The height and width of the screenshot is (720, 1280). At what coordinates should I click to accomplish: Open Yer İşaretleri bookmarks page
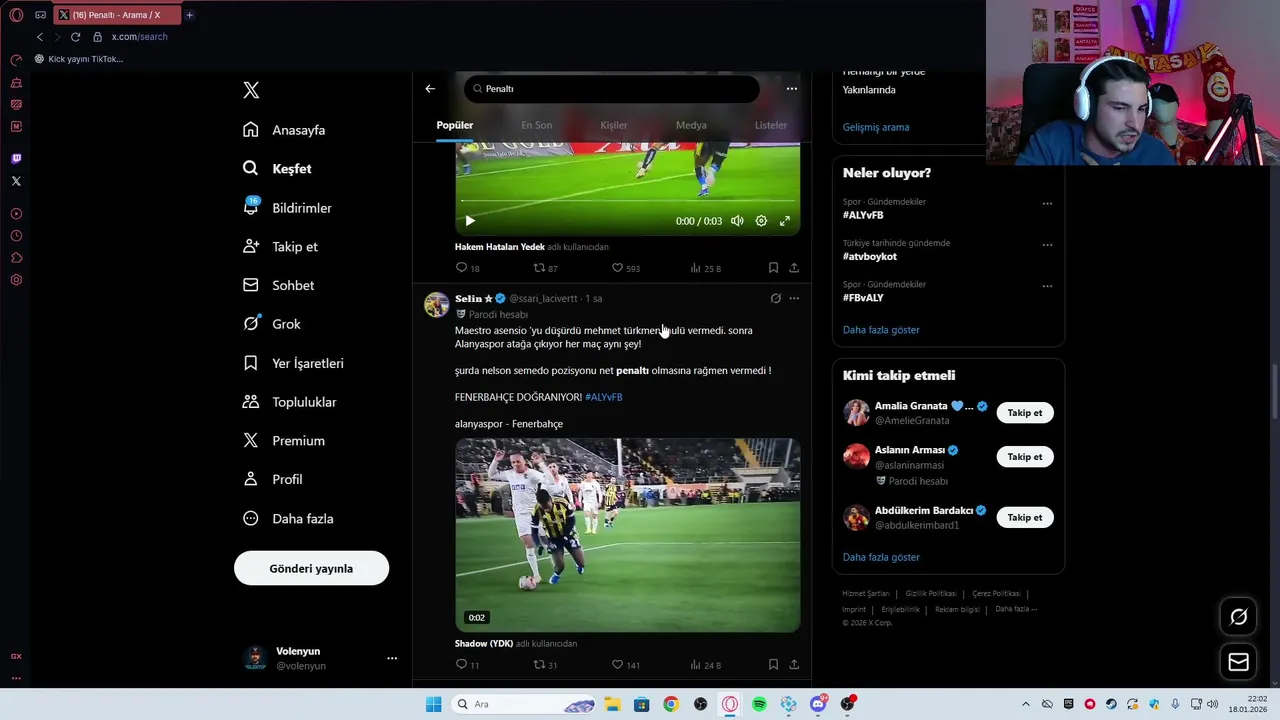293,363
